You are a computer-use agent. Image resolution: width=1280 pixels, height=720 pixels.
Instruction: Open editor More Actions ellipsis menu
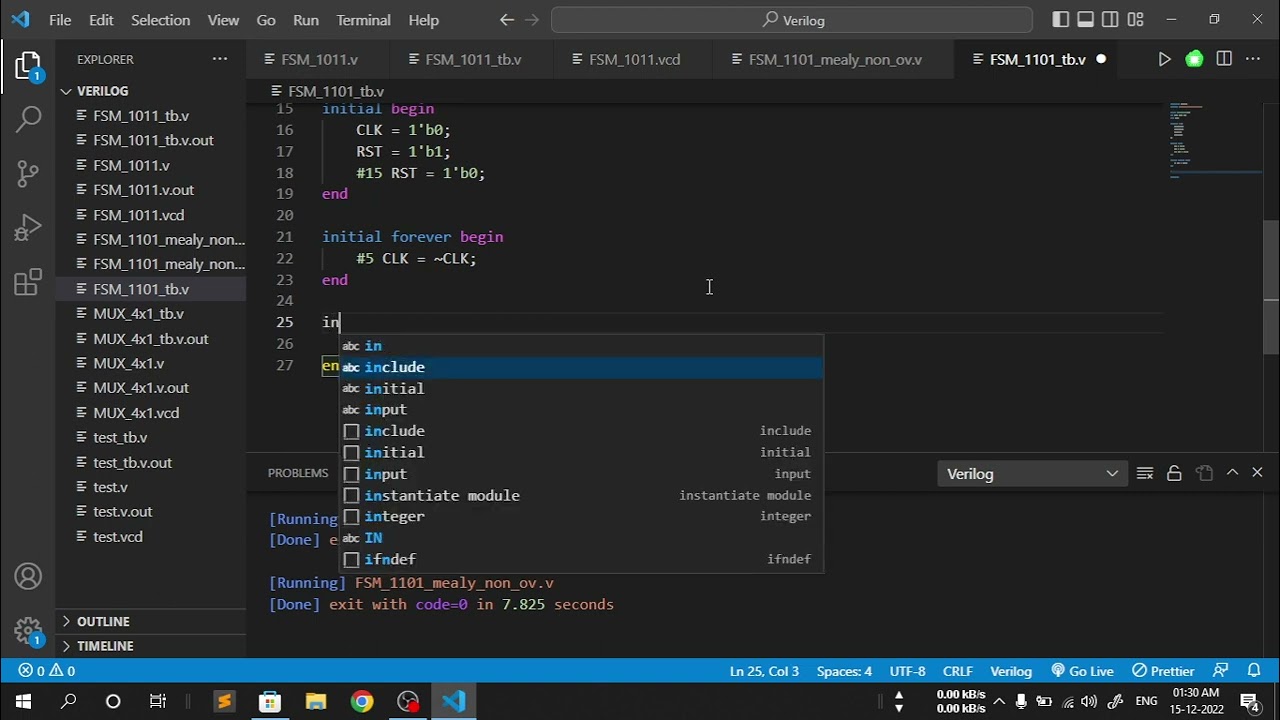(x=1252, y=60)
